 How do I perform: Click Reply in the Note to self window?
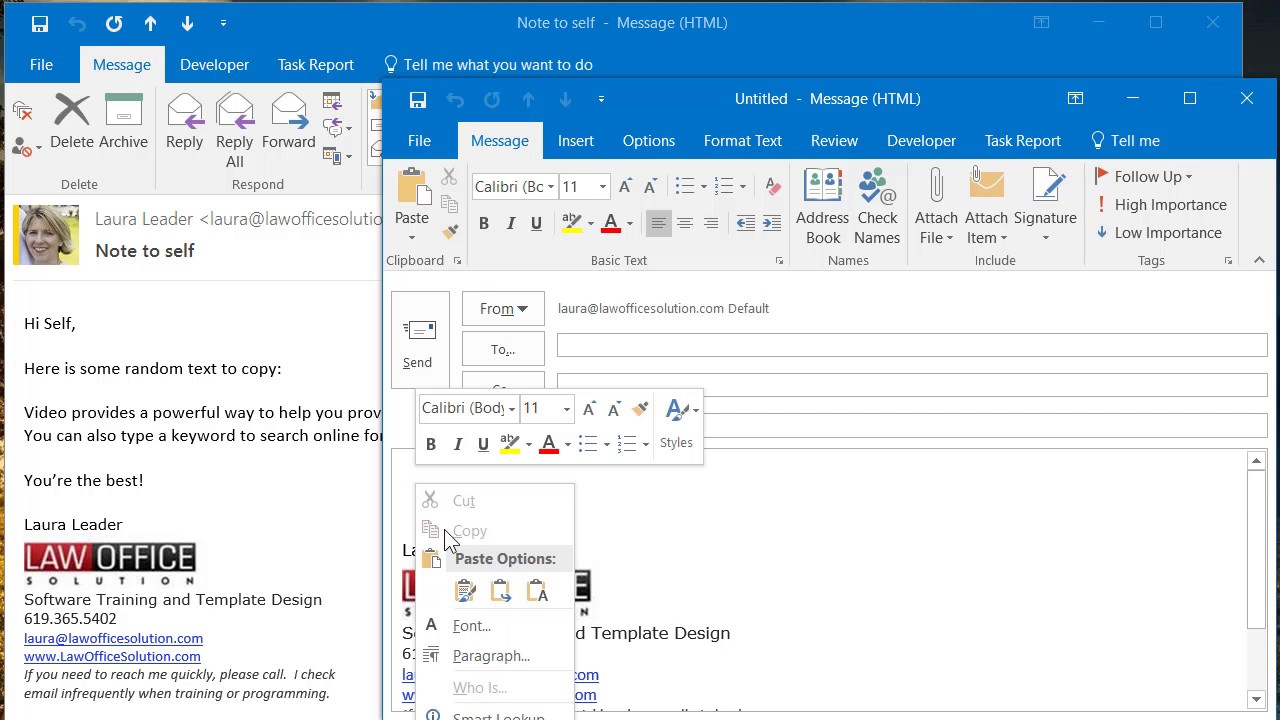[x=184, y=122]
